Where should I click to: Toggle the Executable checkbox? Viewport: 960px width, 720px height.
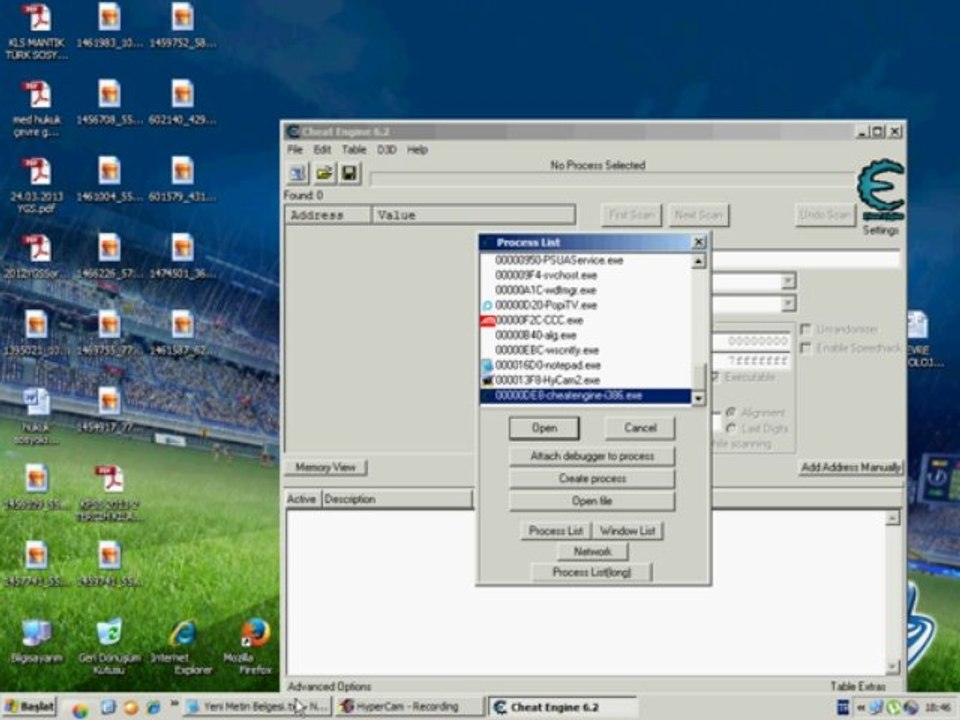(716, 377)
